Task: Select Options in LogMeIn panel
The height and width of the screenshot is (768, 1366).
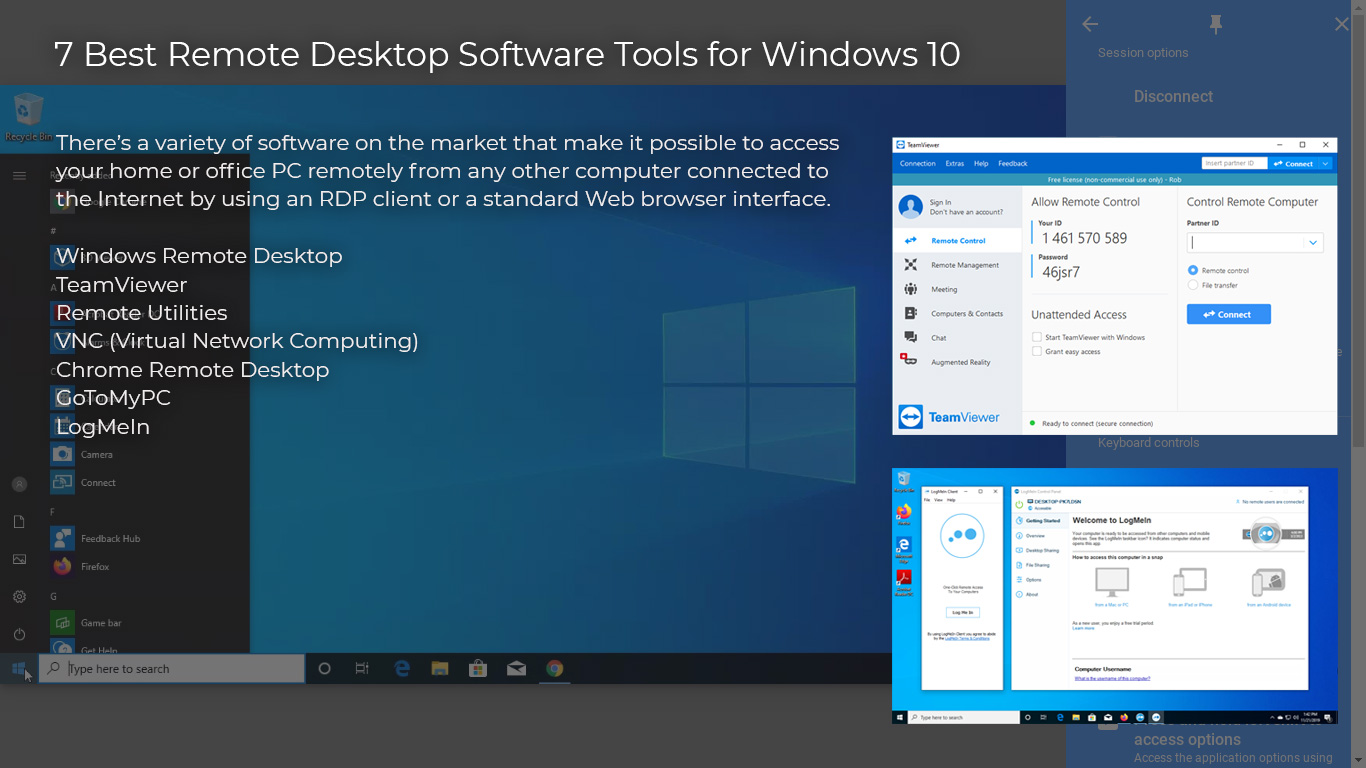Action: click(x=1030, y=579)
